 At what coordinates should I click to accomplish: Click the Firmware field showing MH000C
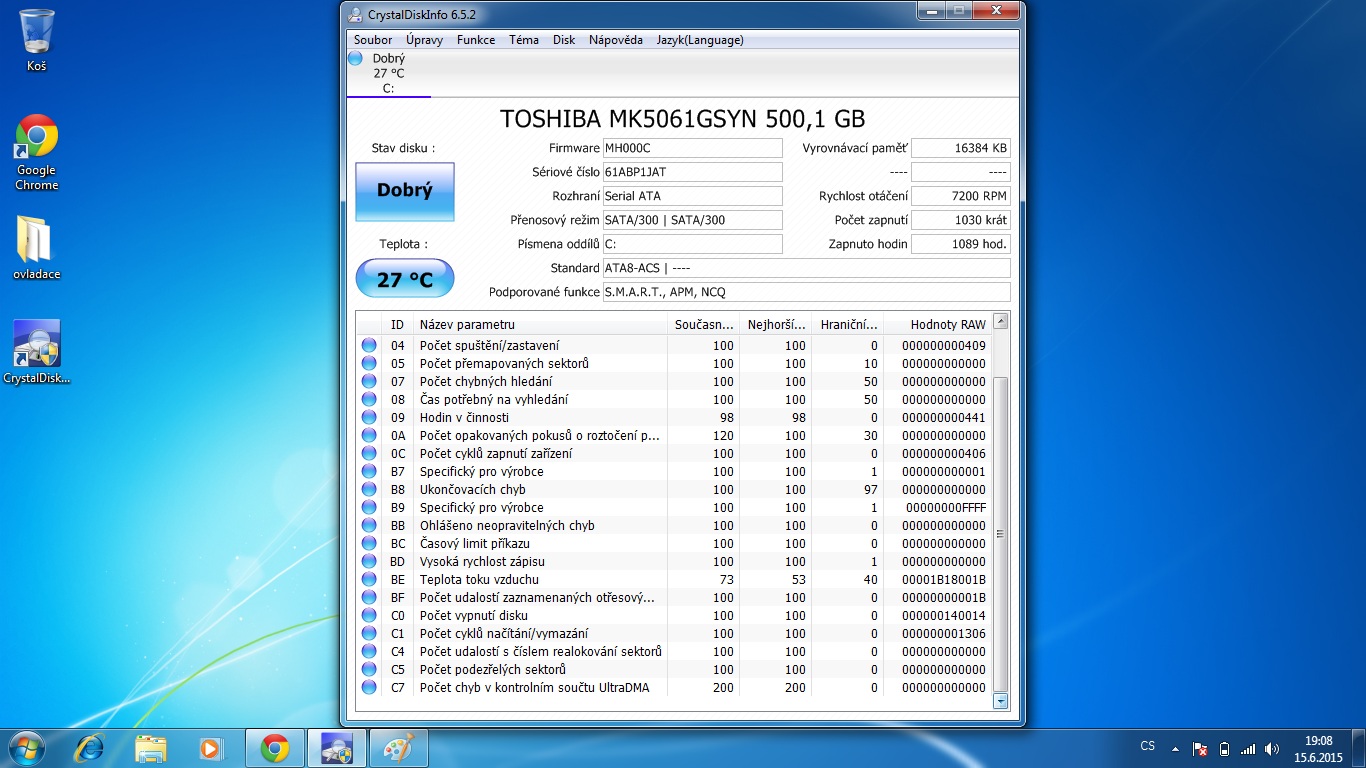pyautogui.click(x=692, y=148)
